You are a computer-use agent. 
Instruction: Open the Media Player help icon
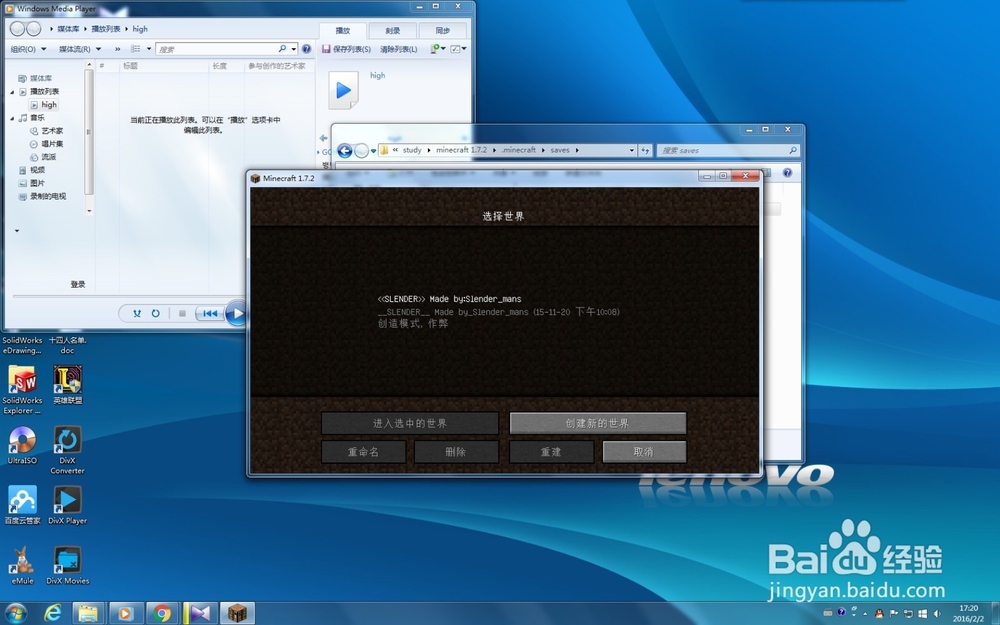point(307,49)
